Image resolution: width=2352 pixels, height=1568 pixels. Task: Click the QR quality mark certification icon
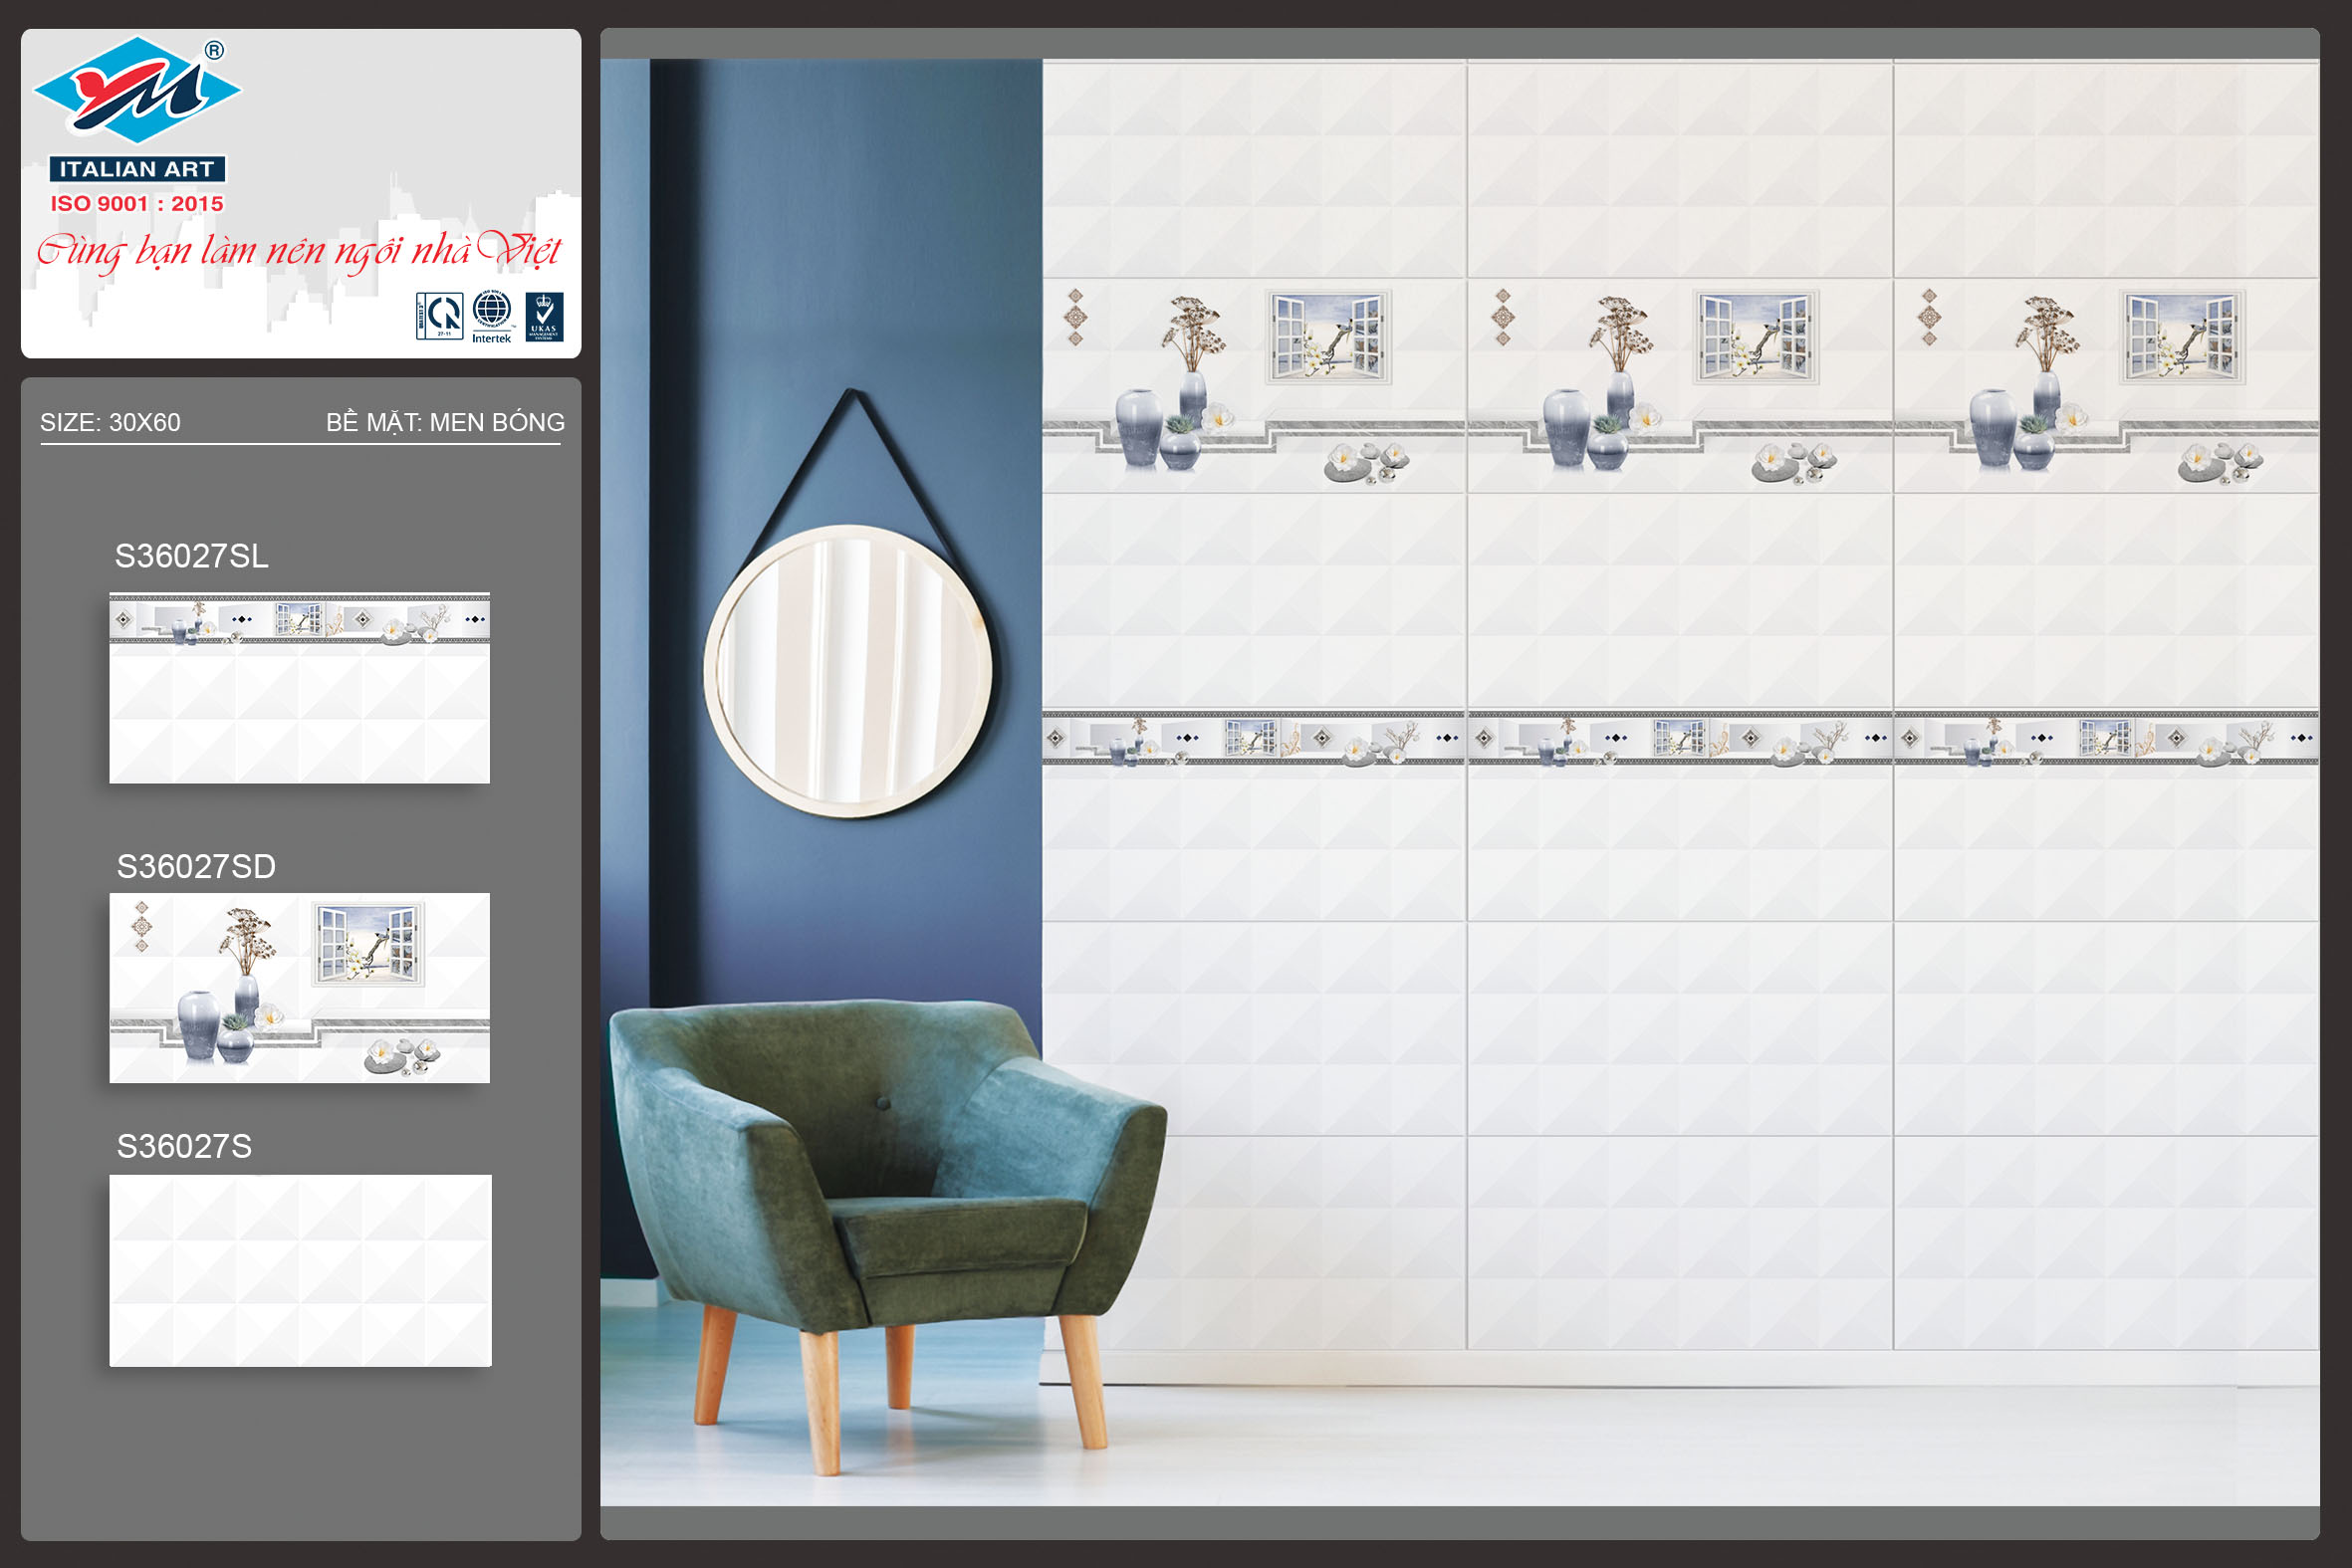pos(439,316)
